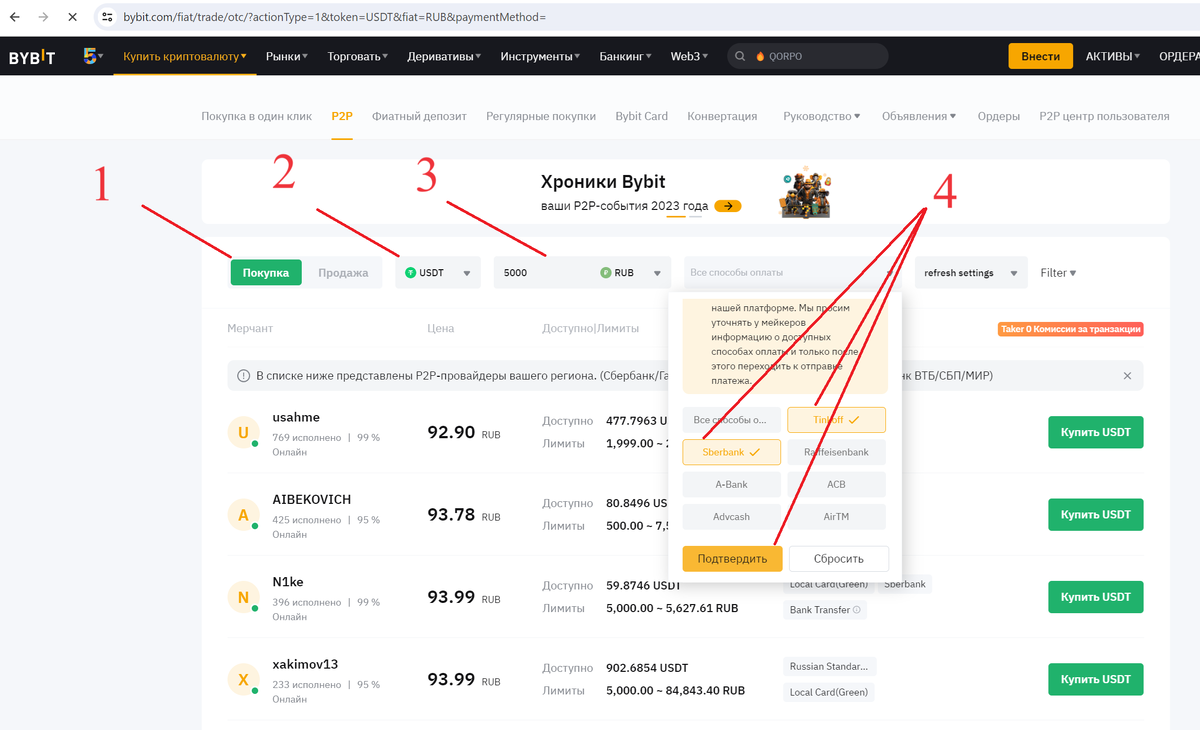
Task: Click the browser address bar URL
Action: coord(335,18)
